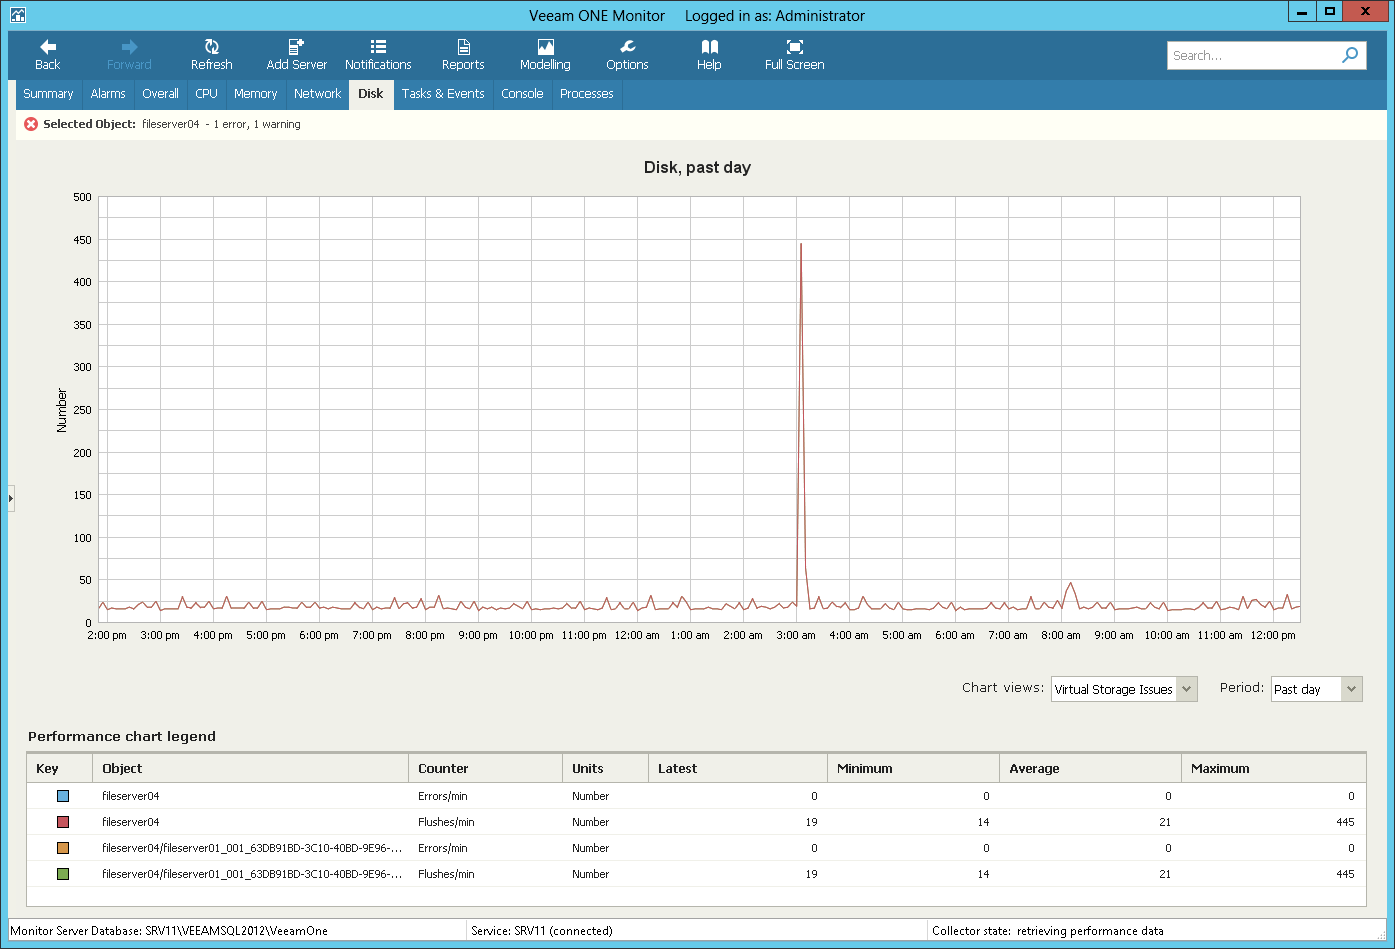Click 'Service: SRV11 (connected)' status entry
This screenshot has width=1395, height=949.
(x=542, y=930)
